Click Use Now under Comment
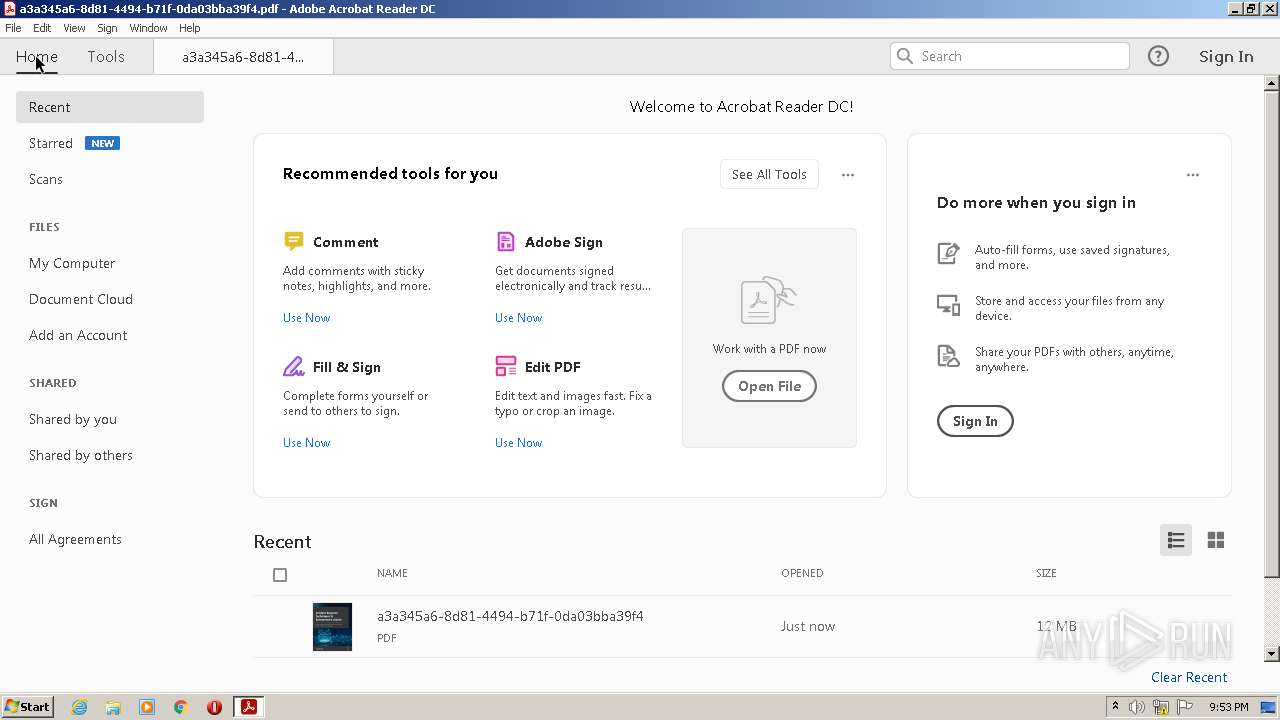The width and height of the screenshot is (1280, 720). [306, 317]
